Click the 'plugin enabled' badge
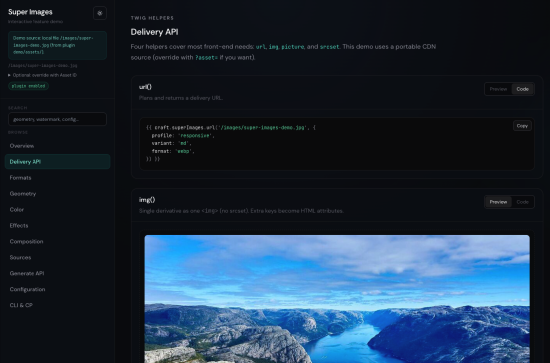The image size is (550, 363). tap(28, 86)
